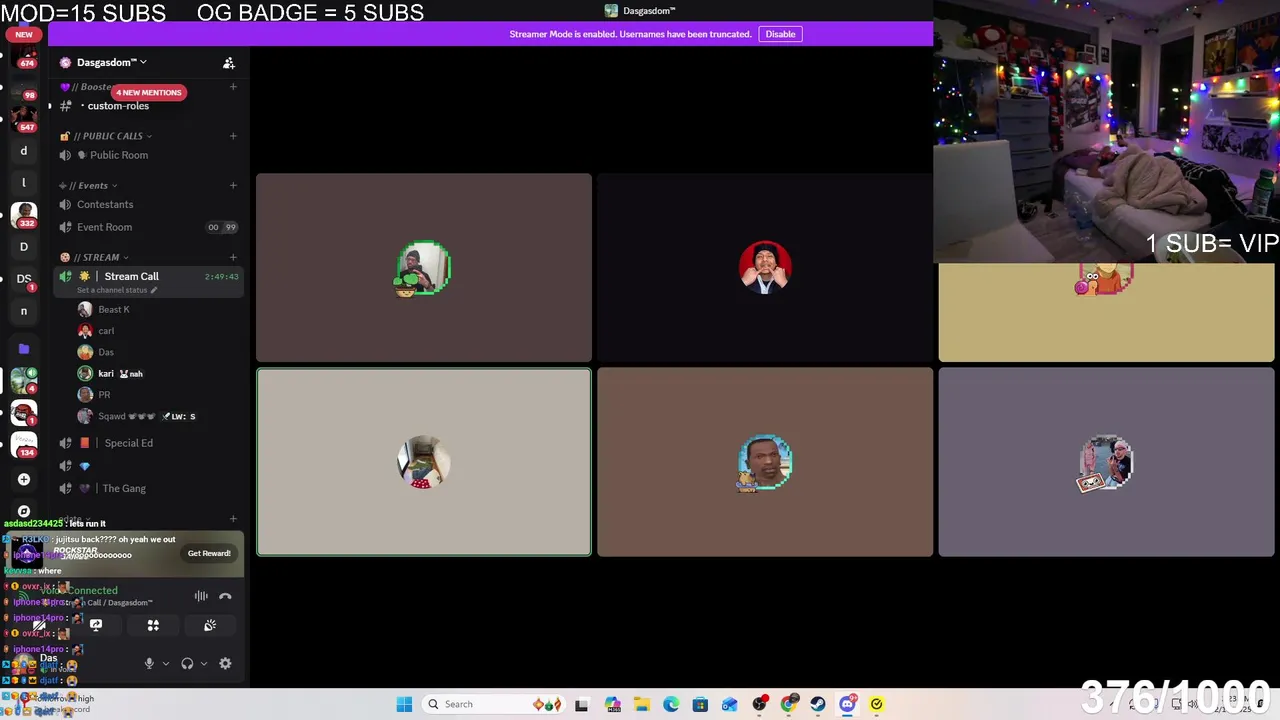
Task: Join the diamond emoji voice channel
Action: coord(148,466)
